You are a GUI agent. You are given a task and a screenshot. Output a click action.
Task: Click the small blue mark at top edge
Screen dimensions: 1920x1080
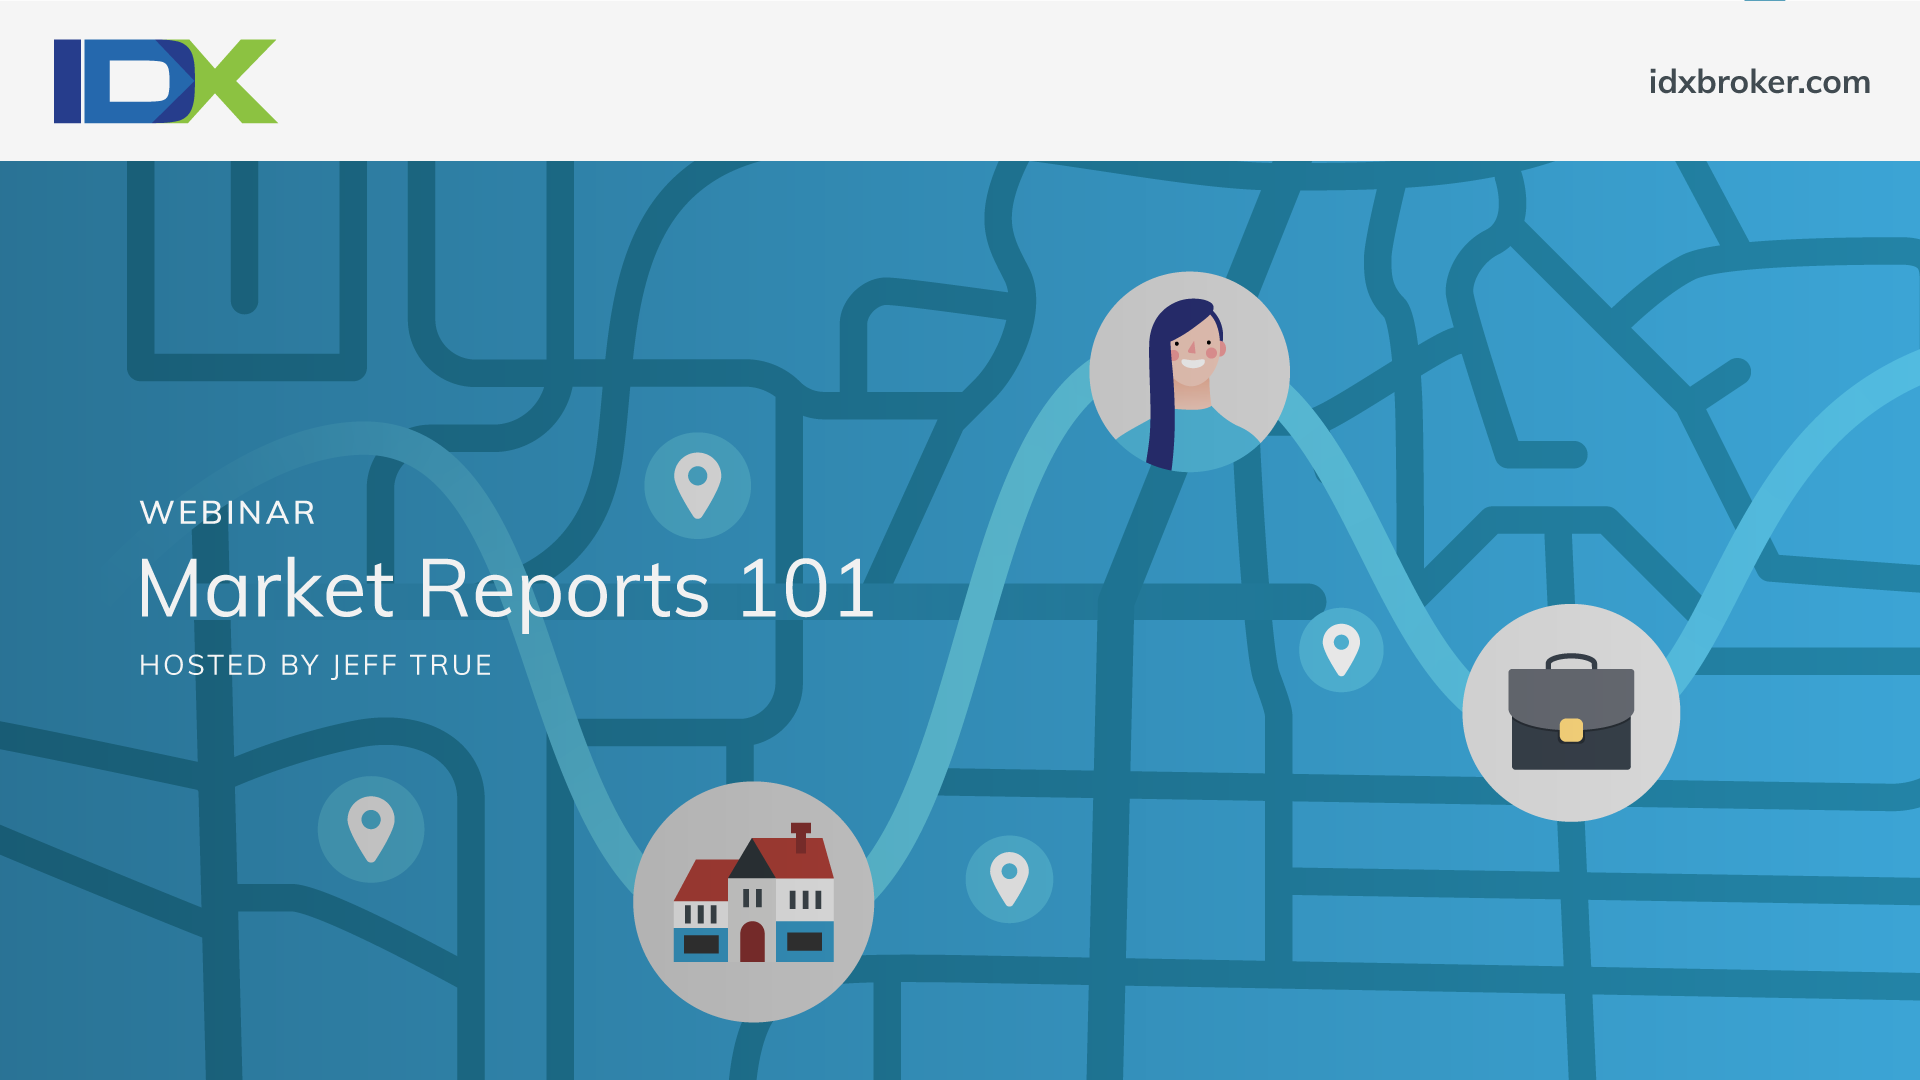click(x=1764, y=1)
